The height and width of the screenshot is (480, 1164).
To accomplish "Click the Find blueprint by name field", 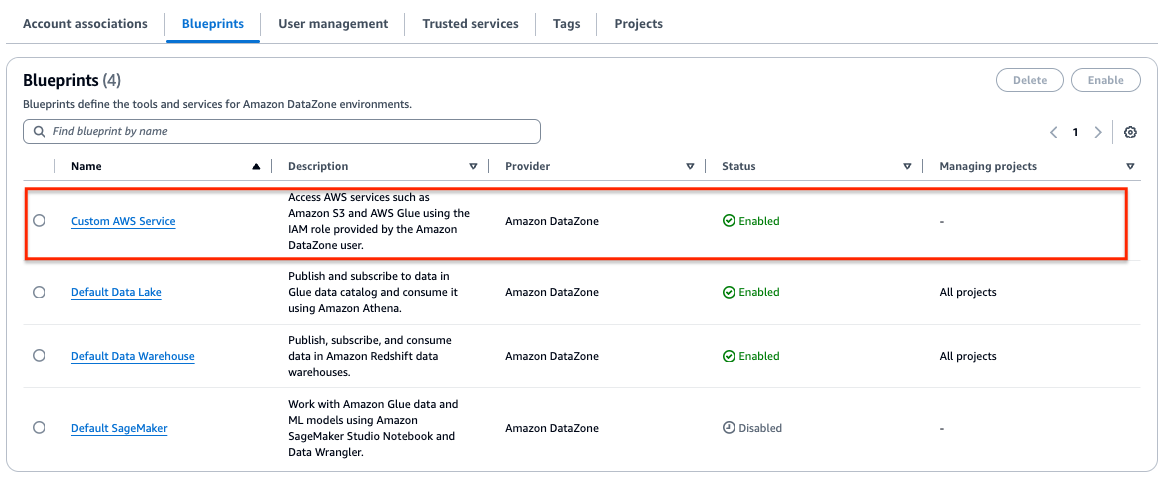I will coord(290,131).
